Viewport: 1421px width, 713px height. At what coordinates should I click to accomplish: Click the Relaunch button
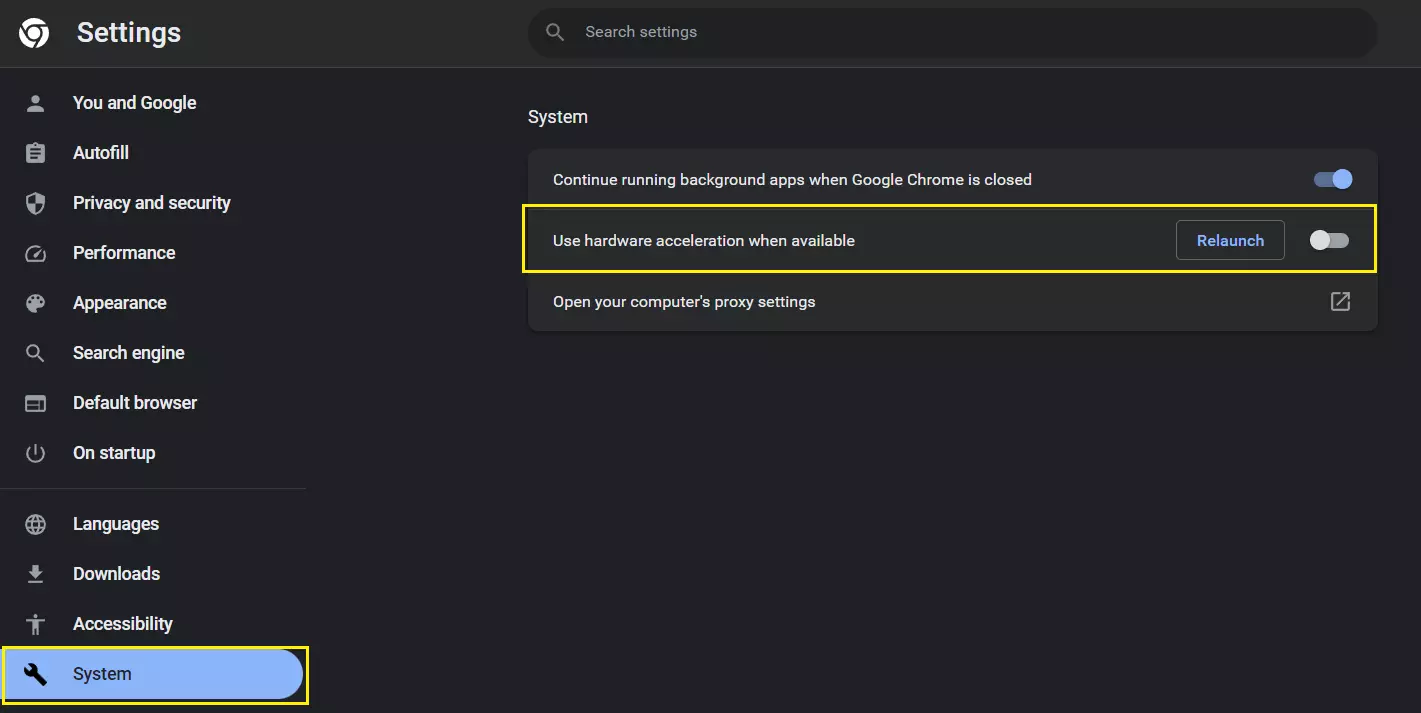tap(1230, 240)
